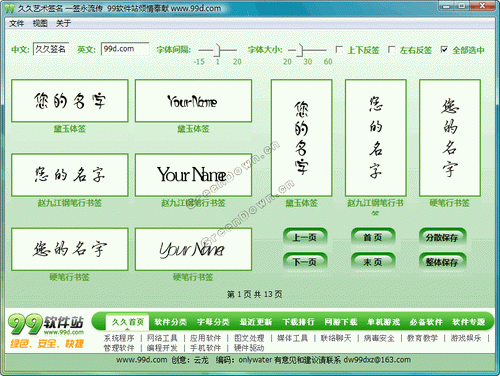Maximize the 久久艺术签名 window
This screenshot has height=376, width=500.
click(462, 6)
